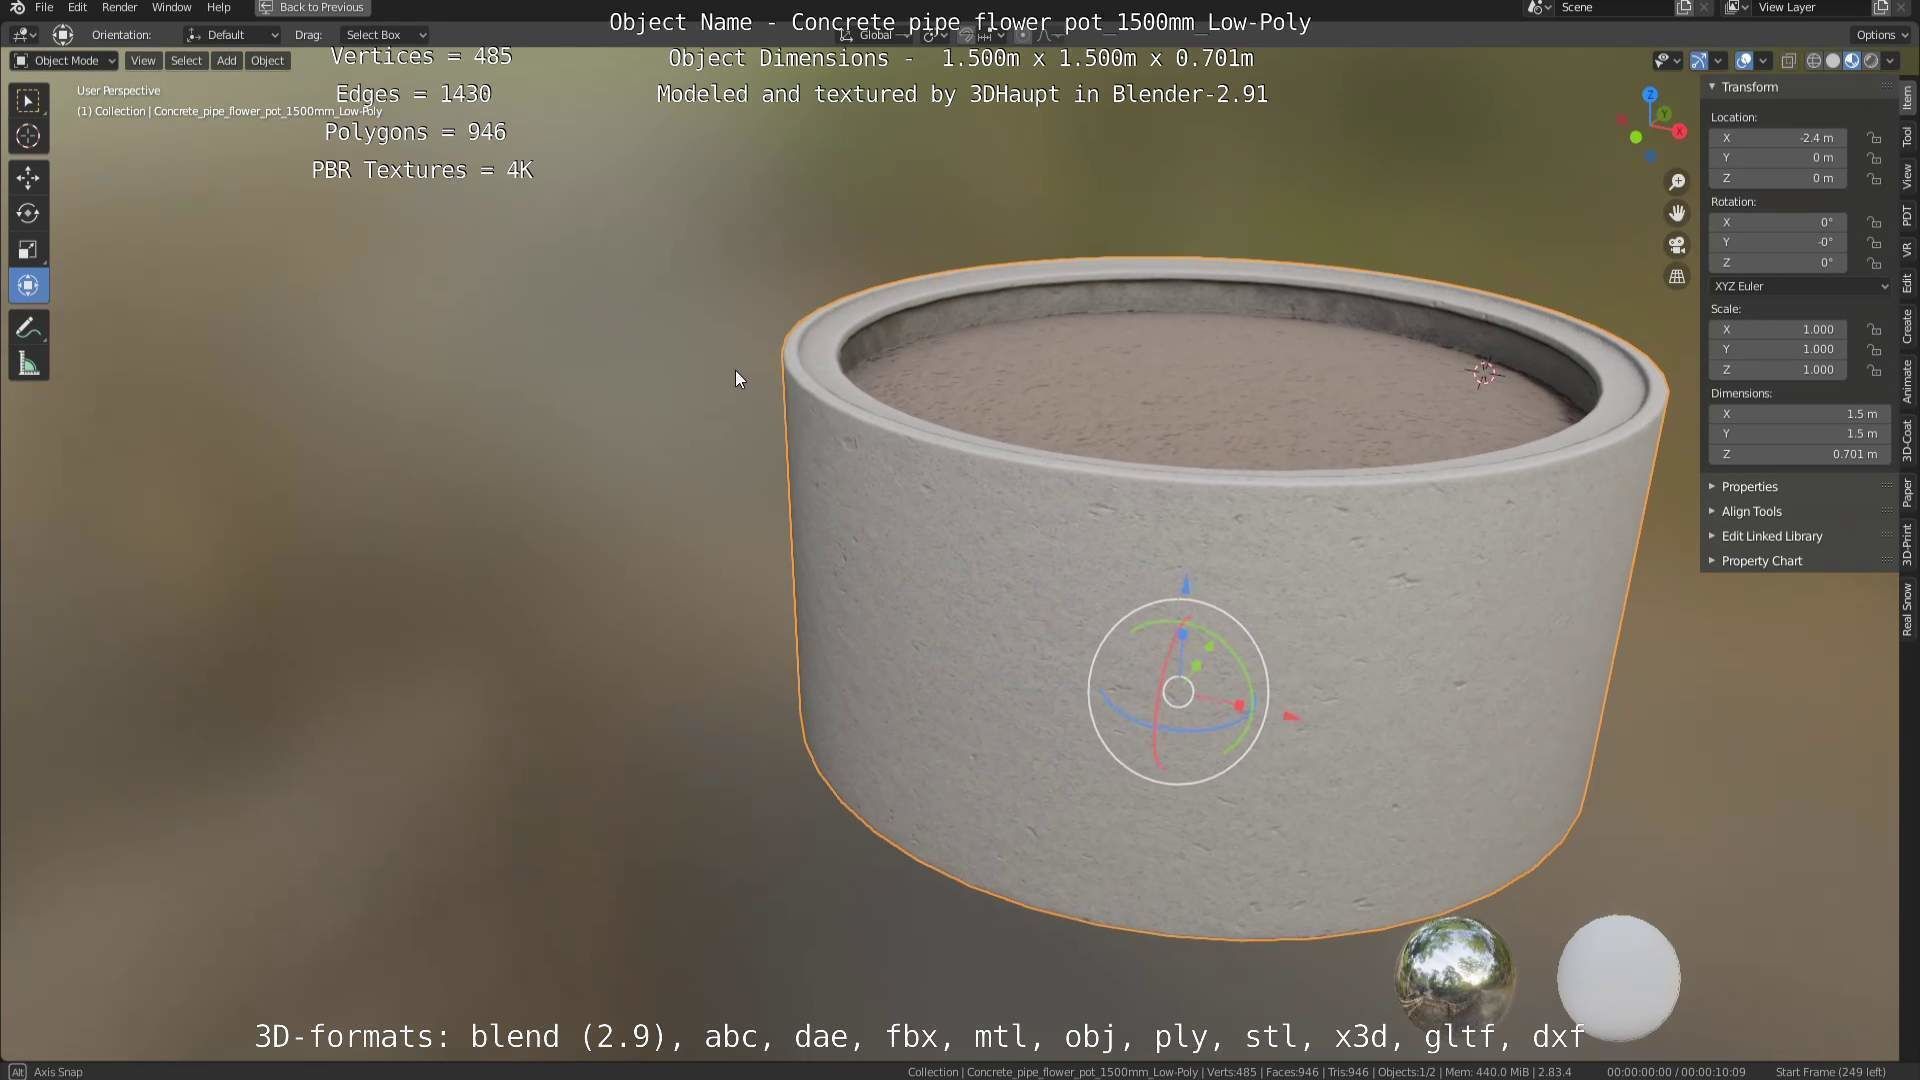1920x1080 pixels.
Task: Open the viewport Object menu button
Action: click(267, 61)
